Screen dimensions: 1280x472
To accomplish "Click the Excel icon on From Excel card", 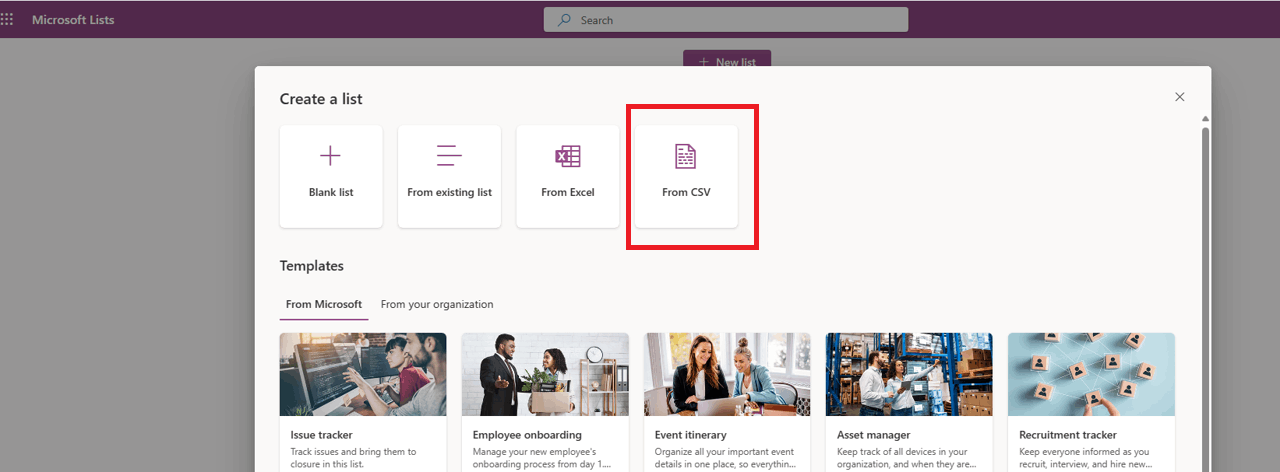I will point(567,156).
